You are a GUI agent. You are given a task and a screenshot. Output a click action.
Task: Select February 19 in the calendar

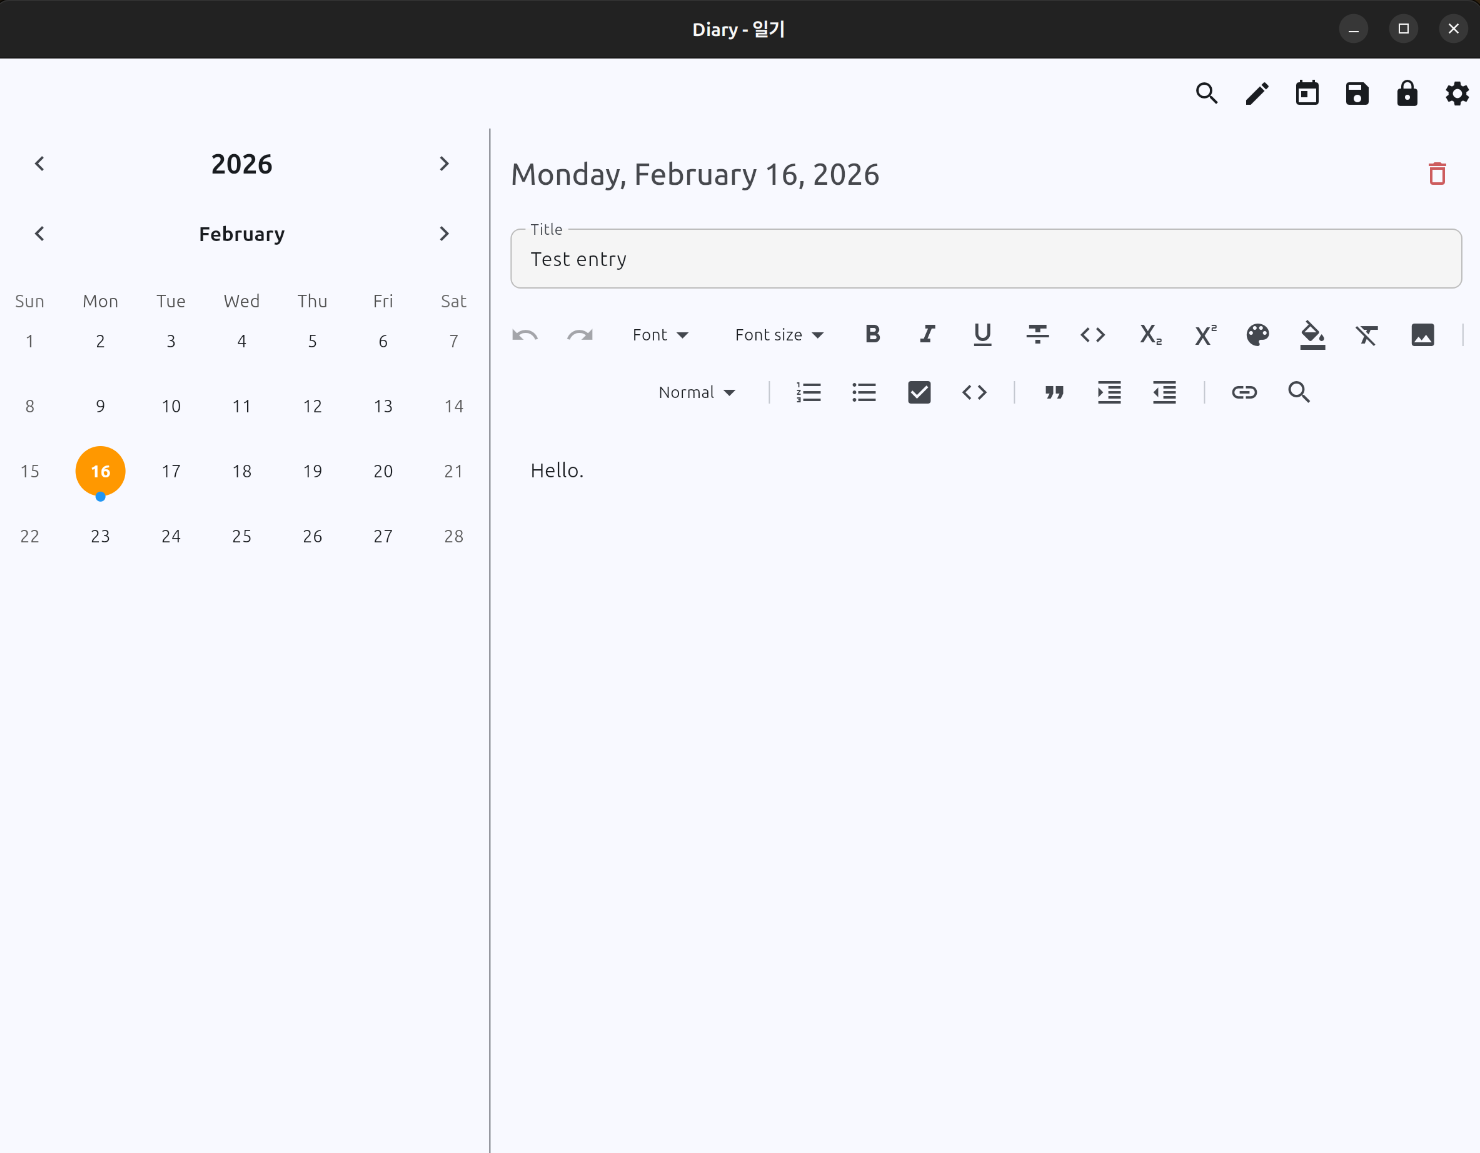pyautogui.click(x=313, y=471)
